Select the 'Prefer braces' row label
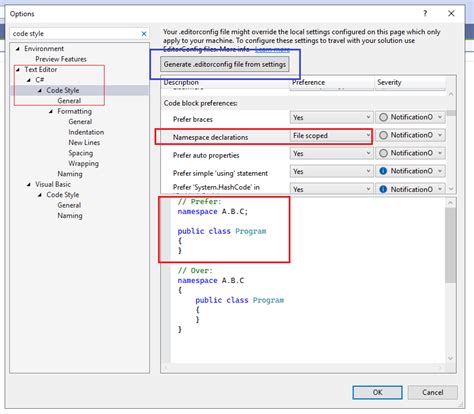The height and width of the screenshot is (414, 474). point(193,119)
